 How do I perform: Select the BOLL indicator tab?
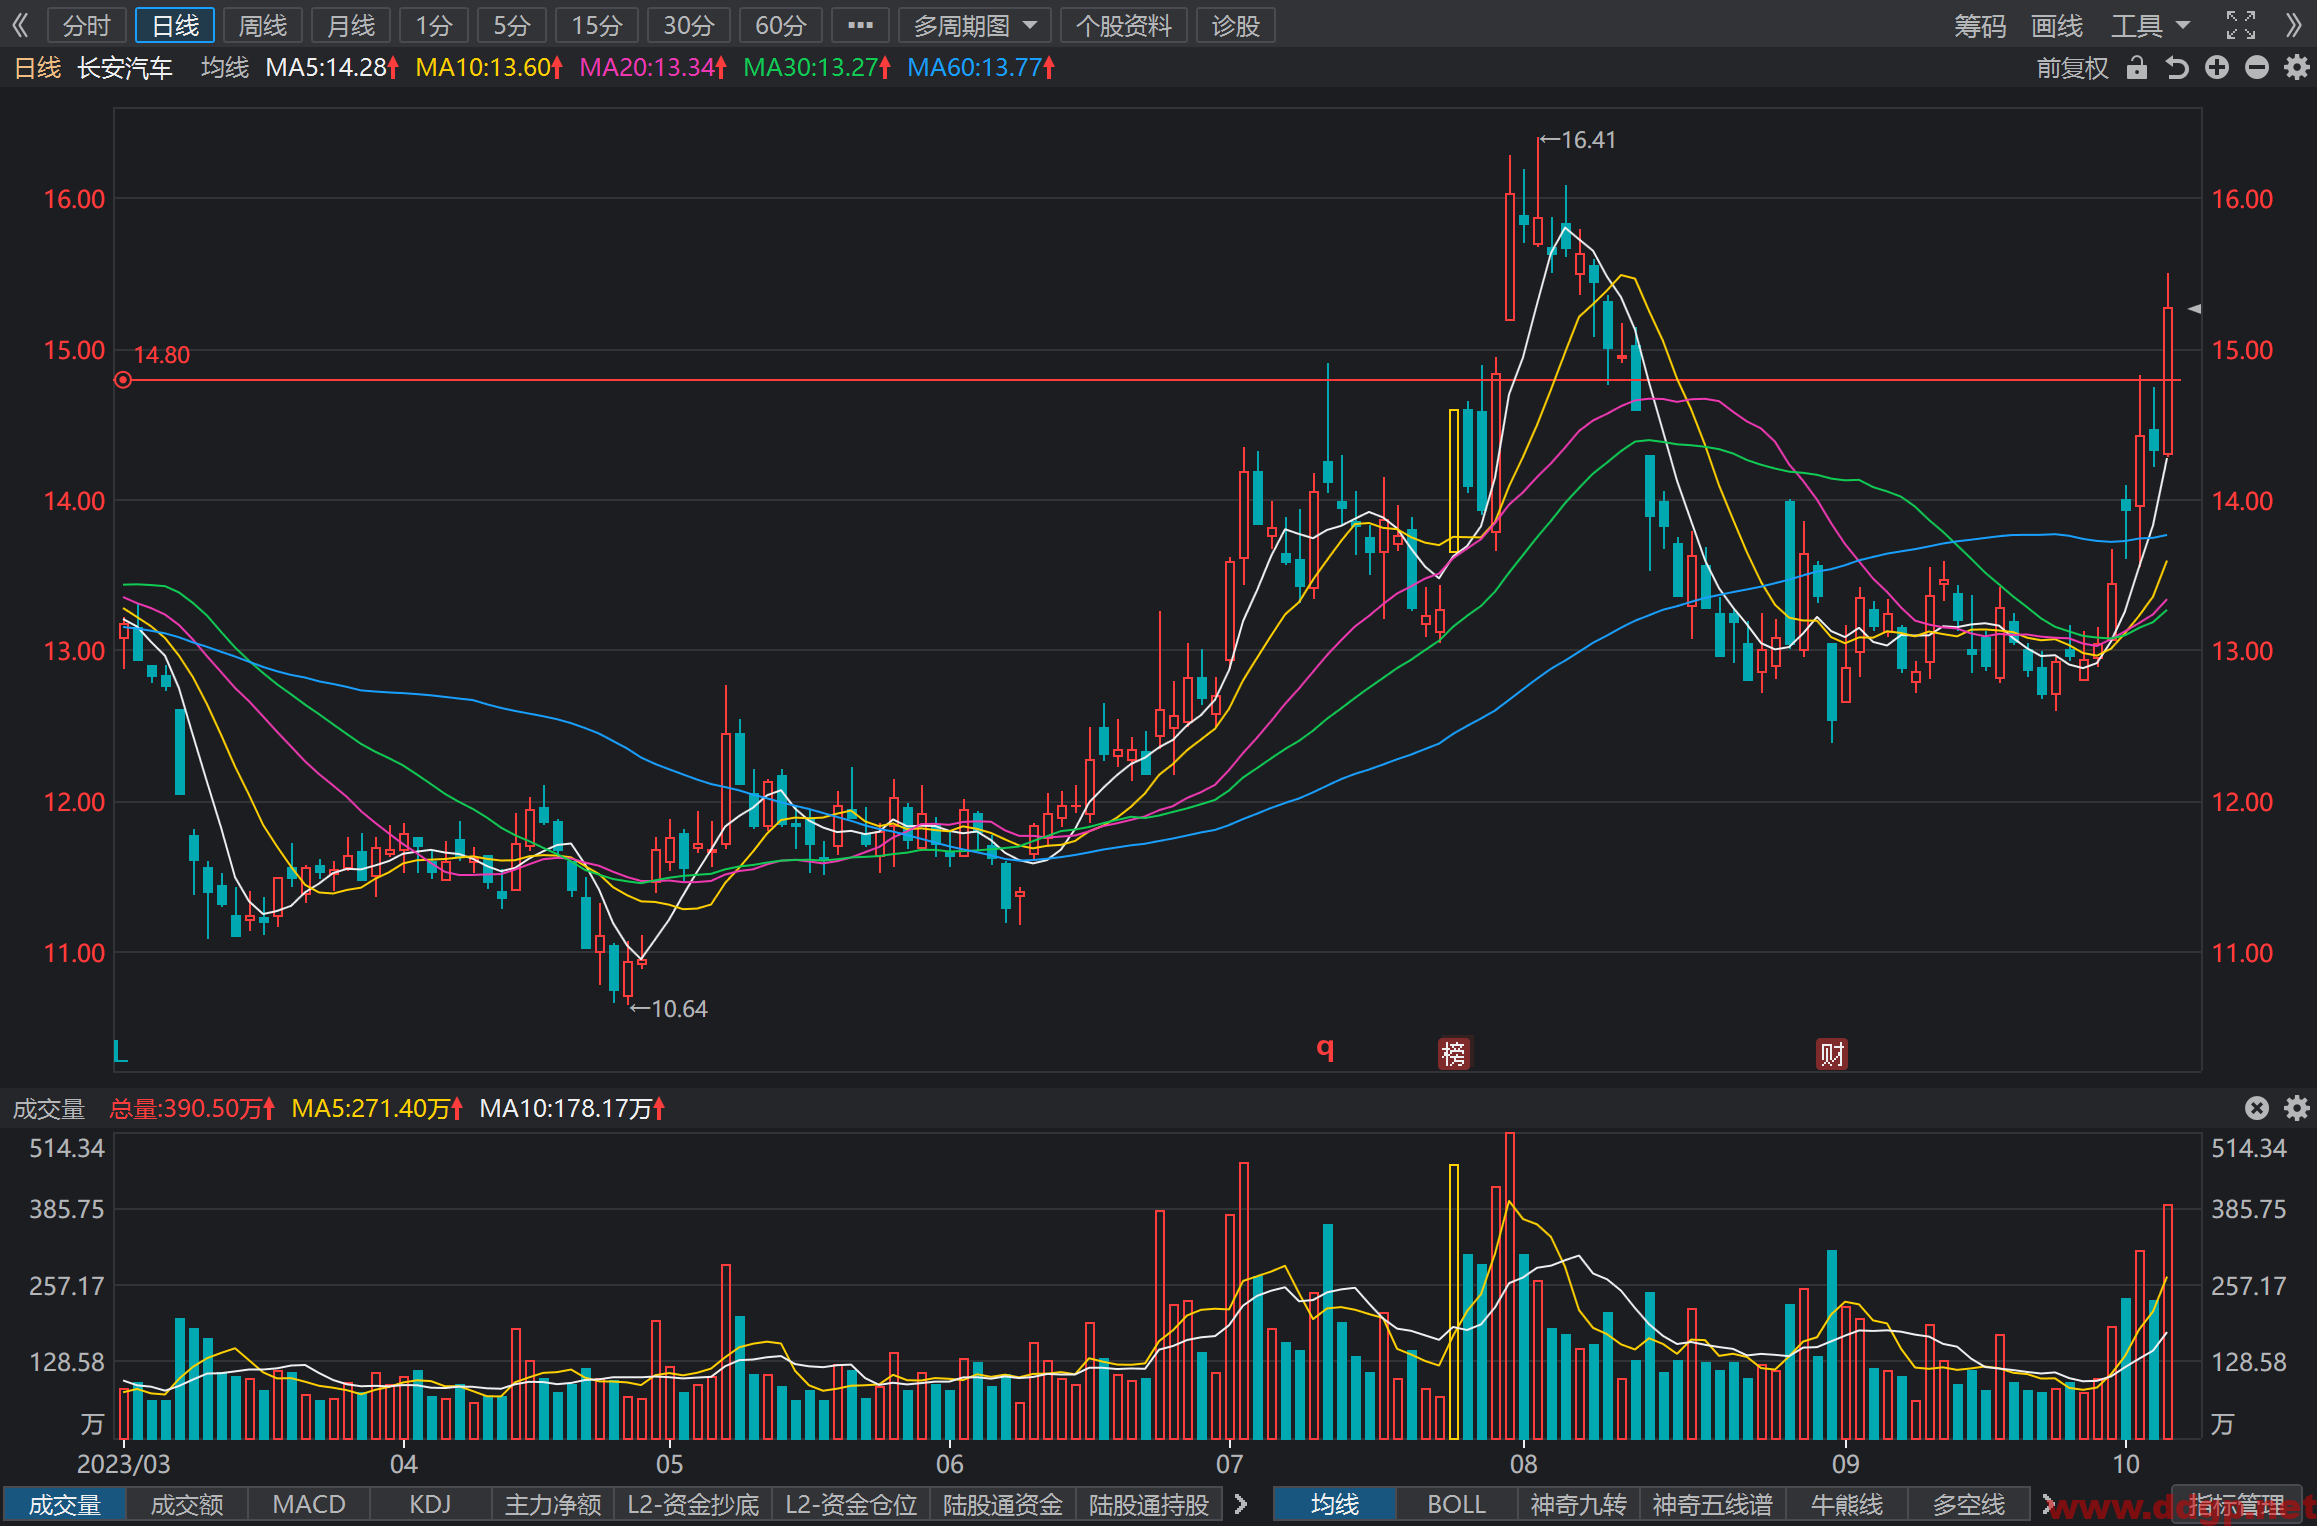[1456, 1504]
